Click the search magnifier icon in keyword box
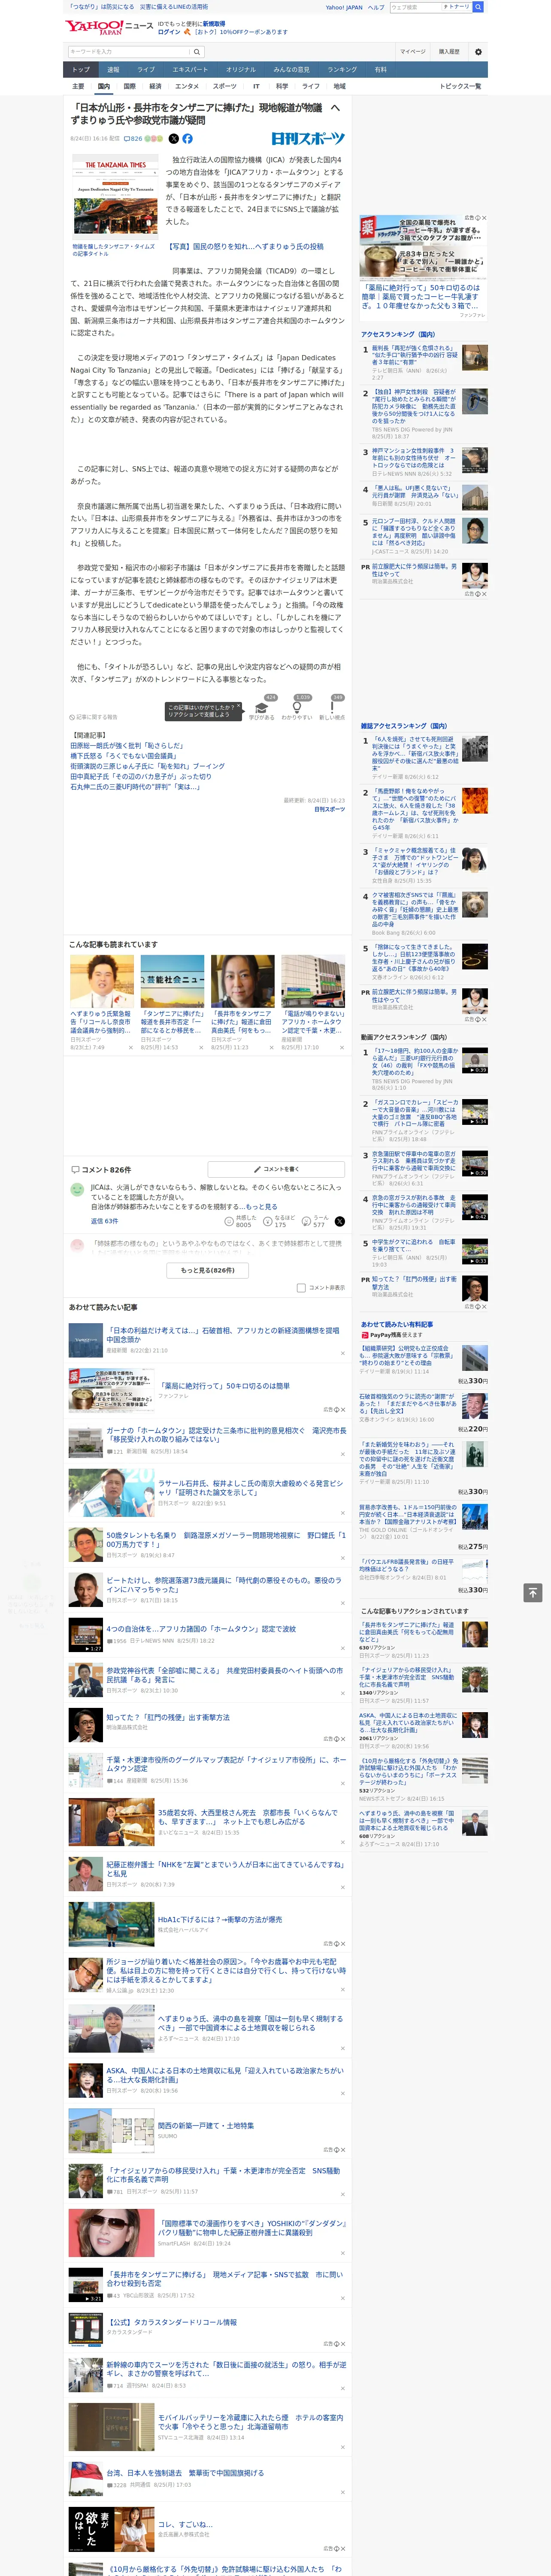 point(197,52)
